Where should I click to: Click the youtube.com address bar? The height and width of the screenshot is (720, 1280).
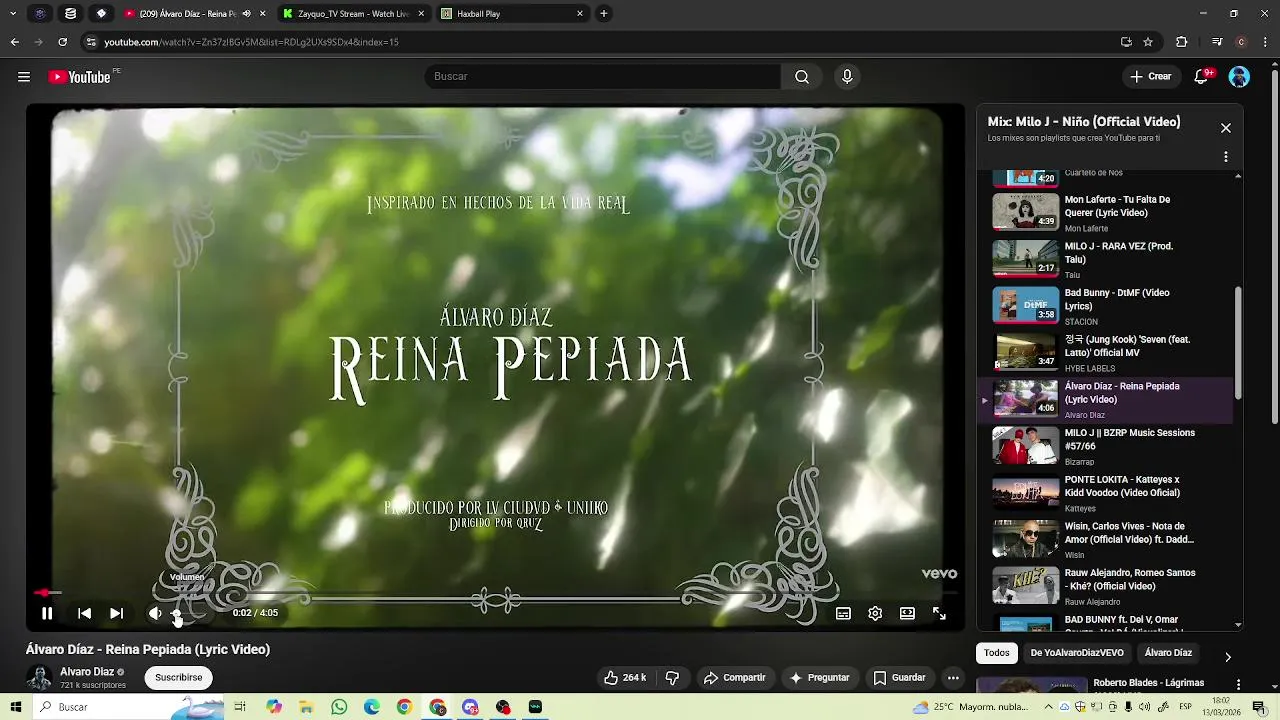coord(600,42)
